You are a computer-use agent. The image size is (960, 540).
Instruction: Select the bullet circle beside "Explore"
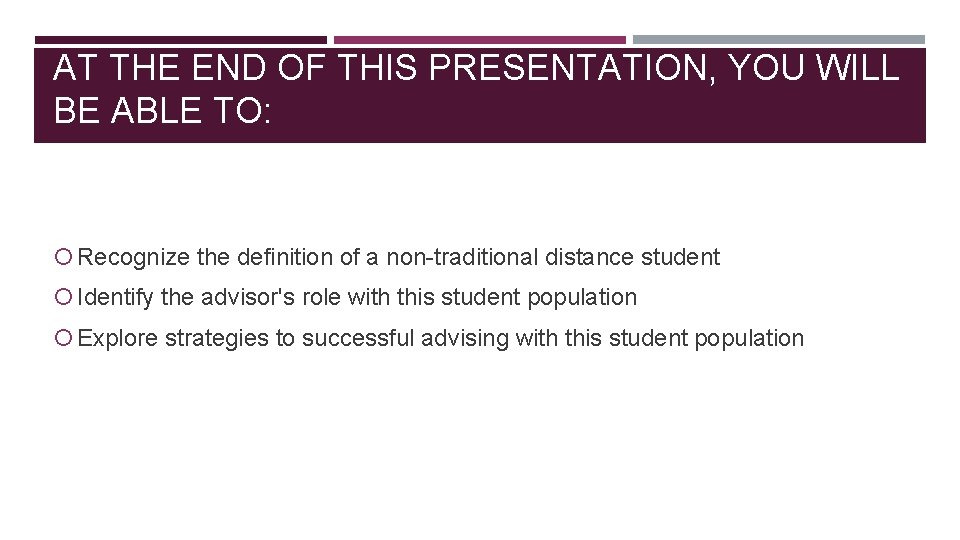(63, 337)
